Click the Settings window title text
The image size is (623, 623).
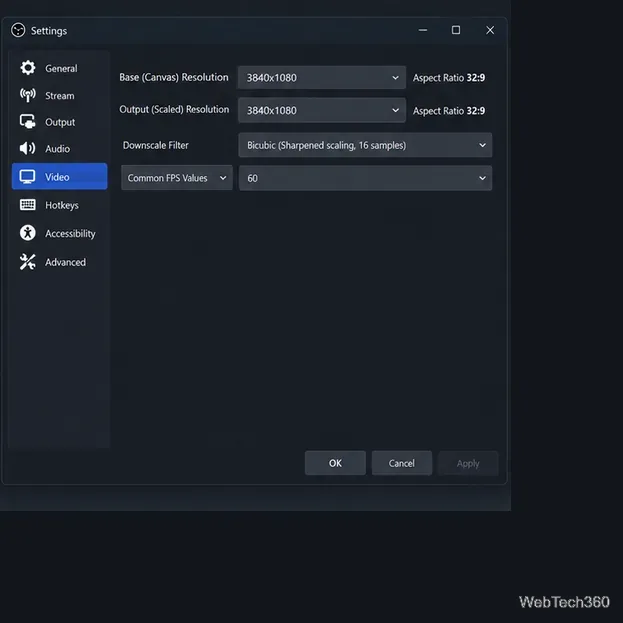pos(49,31)
